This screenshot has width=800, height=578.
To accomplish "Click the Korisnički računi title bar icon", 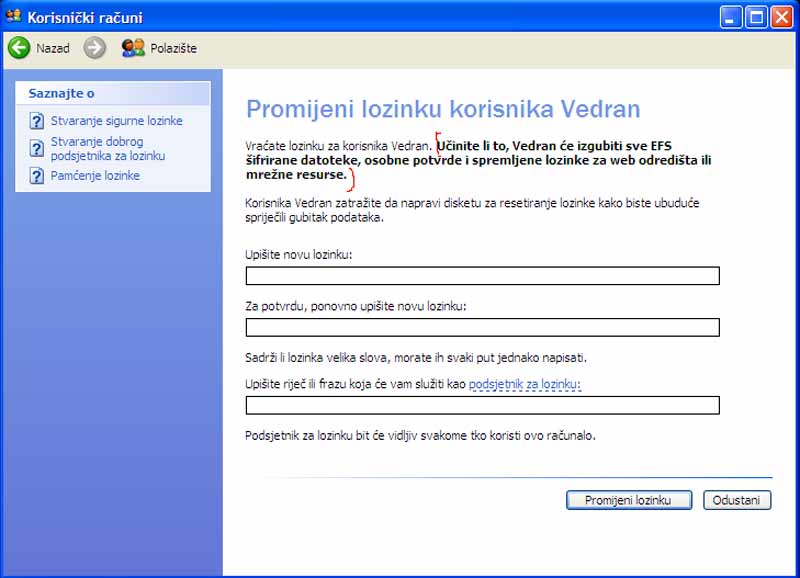I will tap(14, 16).
